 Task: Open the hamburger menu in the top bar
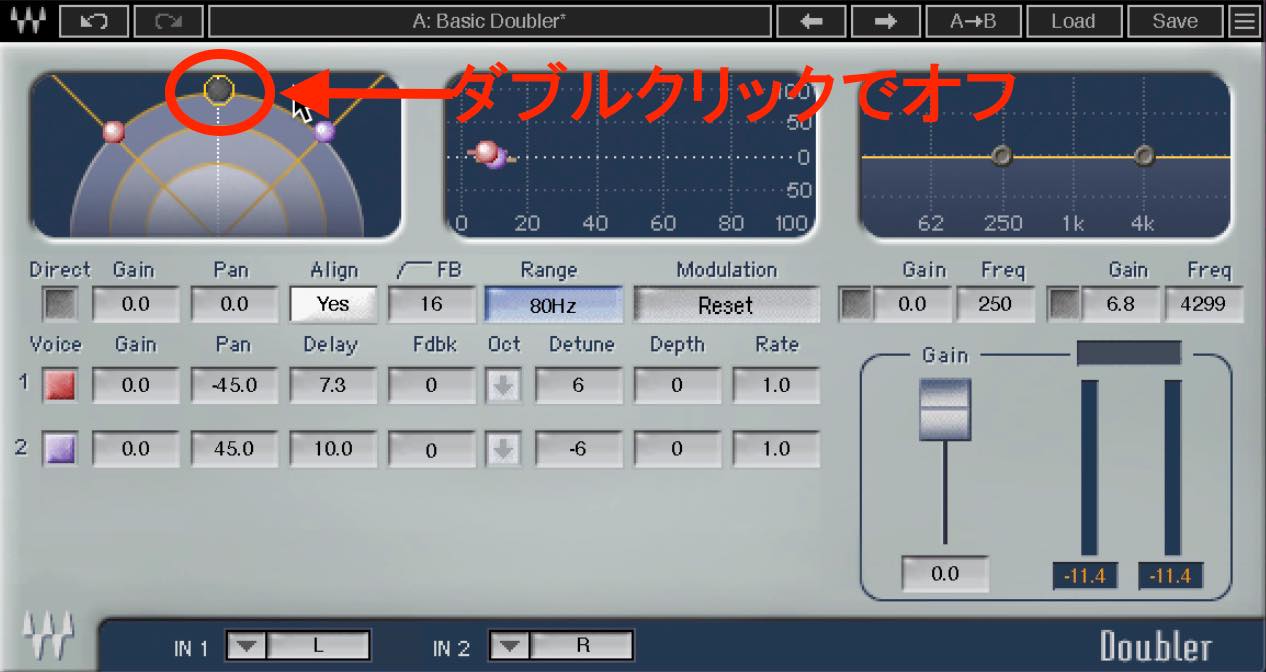(x=1245, y=20)
